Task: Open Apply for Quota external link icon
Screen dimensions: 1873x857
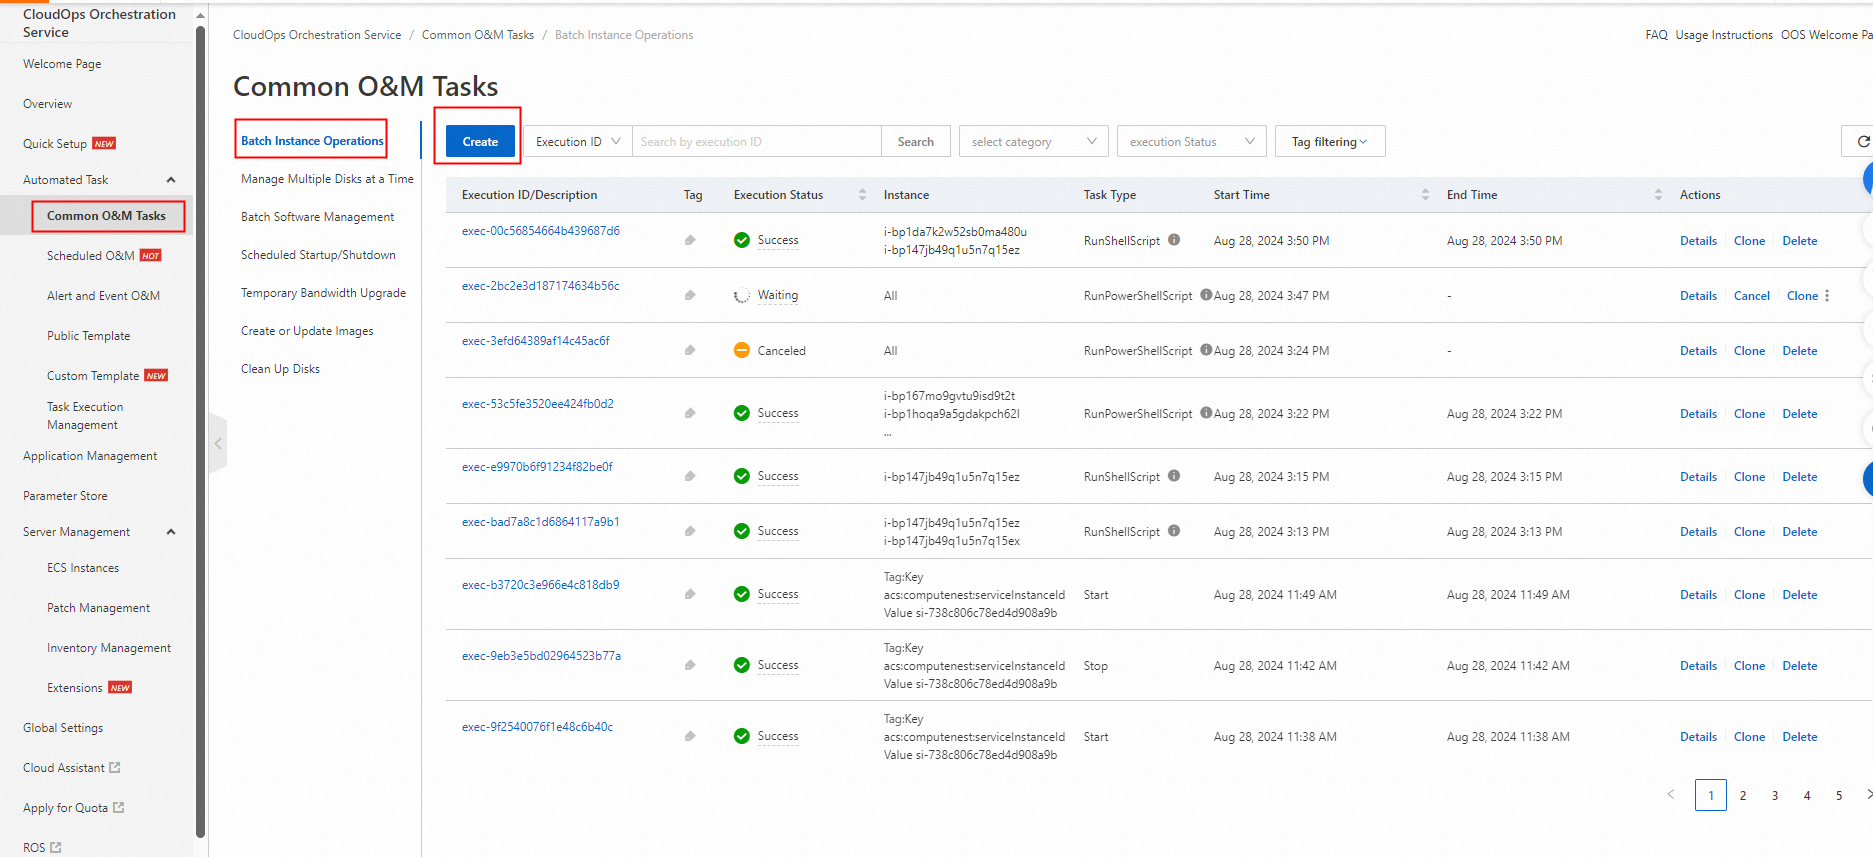Action: pos(119,808)
